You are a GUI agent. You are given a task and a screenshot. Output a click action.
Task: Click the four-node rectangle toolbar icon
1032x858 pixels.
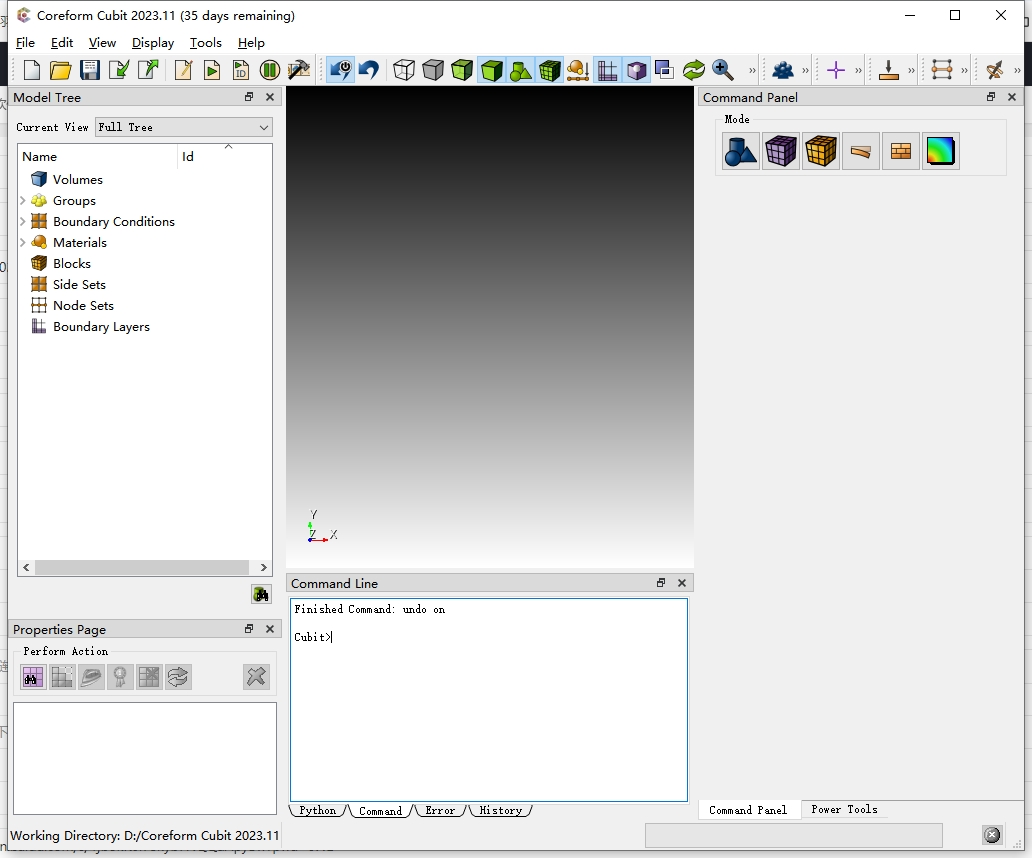[942, 70]
